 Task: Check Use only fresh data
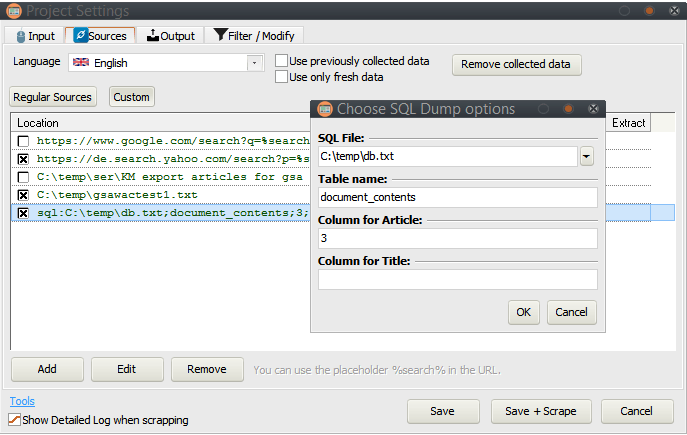click(281, 77)
